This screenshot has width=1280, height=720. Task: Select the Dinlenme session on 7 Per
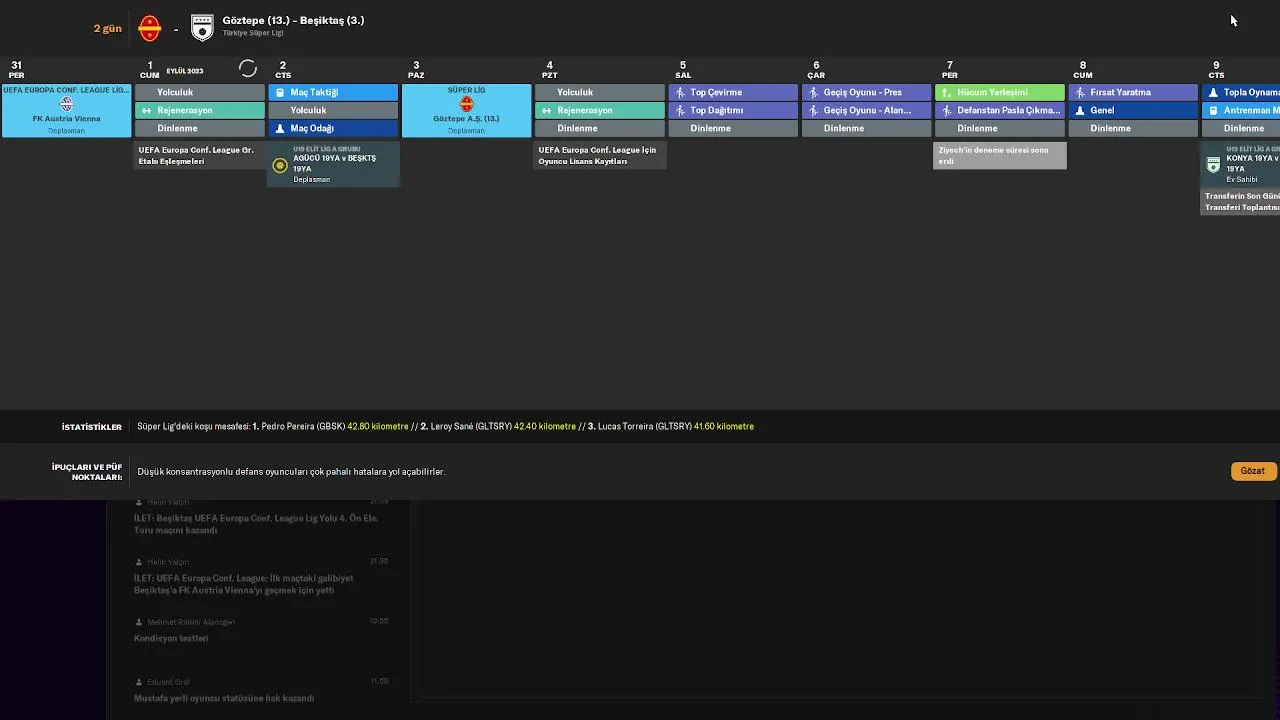pos(1000,128)
